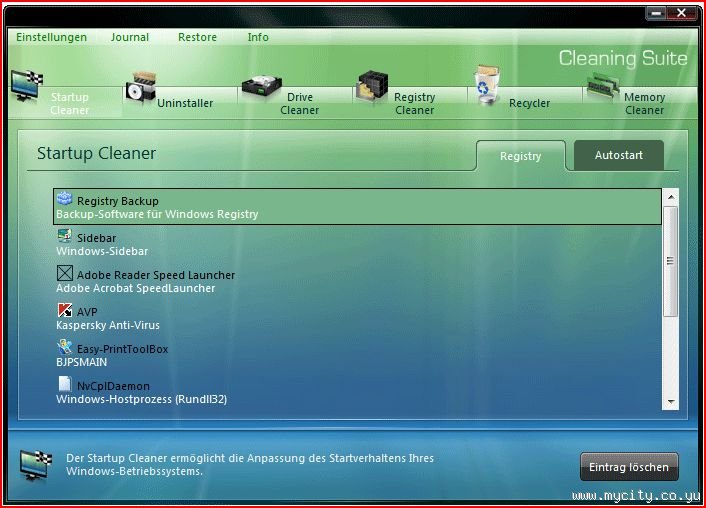
Task: Select the Registry Backup entry name
Action: pyautogui.click(x=118, y=201)
